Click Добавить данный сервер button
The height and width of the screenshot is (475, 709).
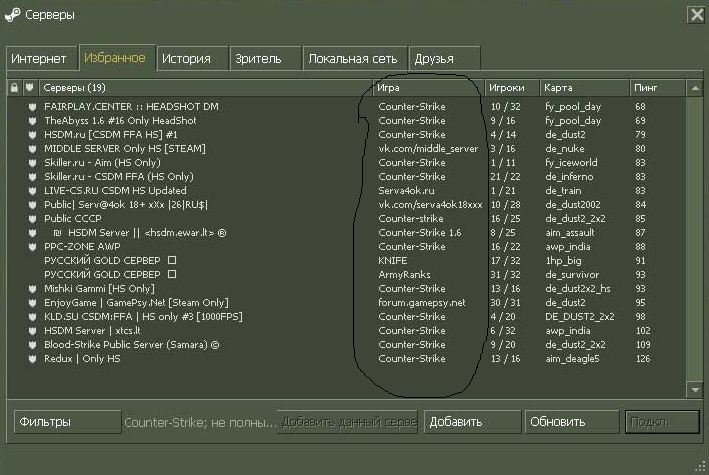click(x=347, y=422)
